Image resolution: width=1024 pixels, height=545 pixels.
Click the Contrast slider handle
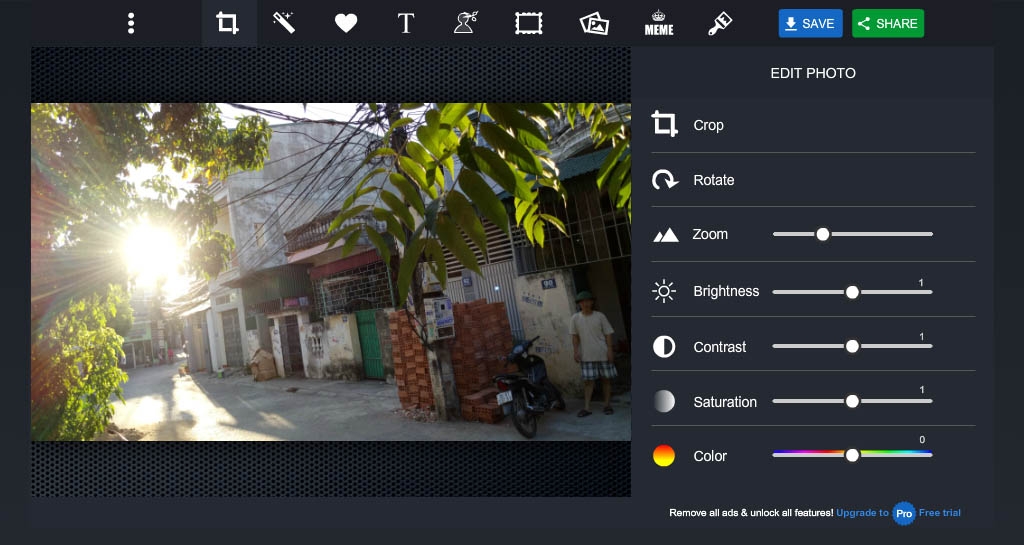(852, 347)
